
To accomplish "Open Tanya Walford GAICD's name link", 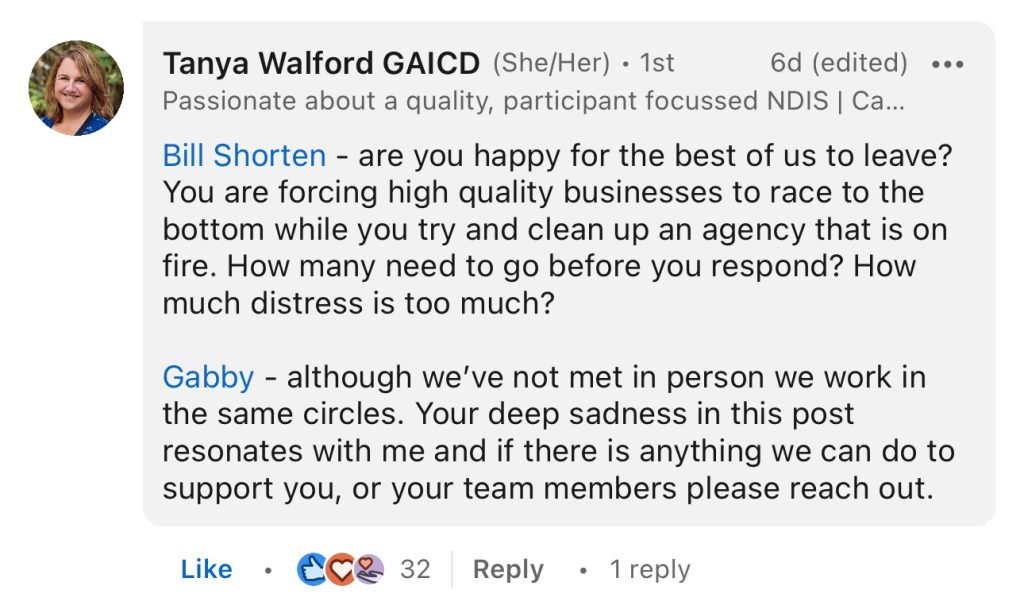I will pos(321,63).
